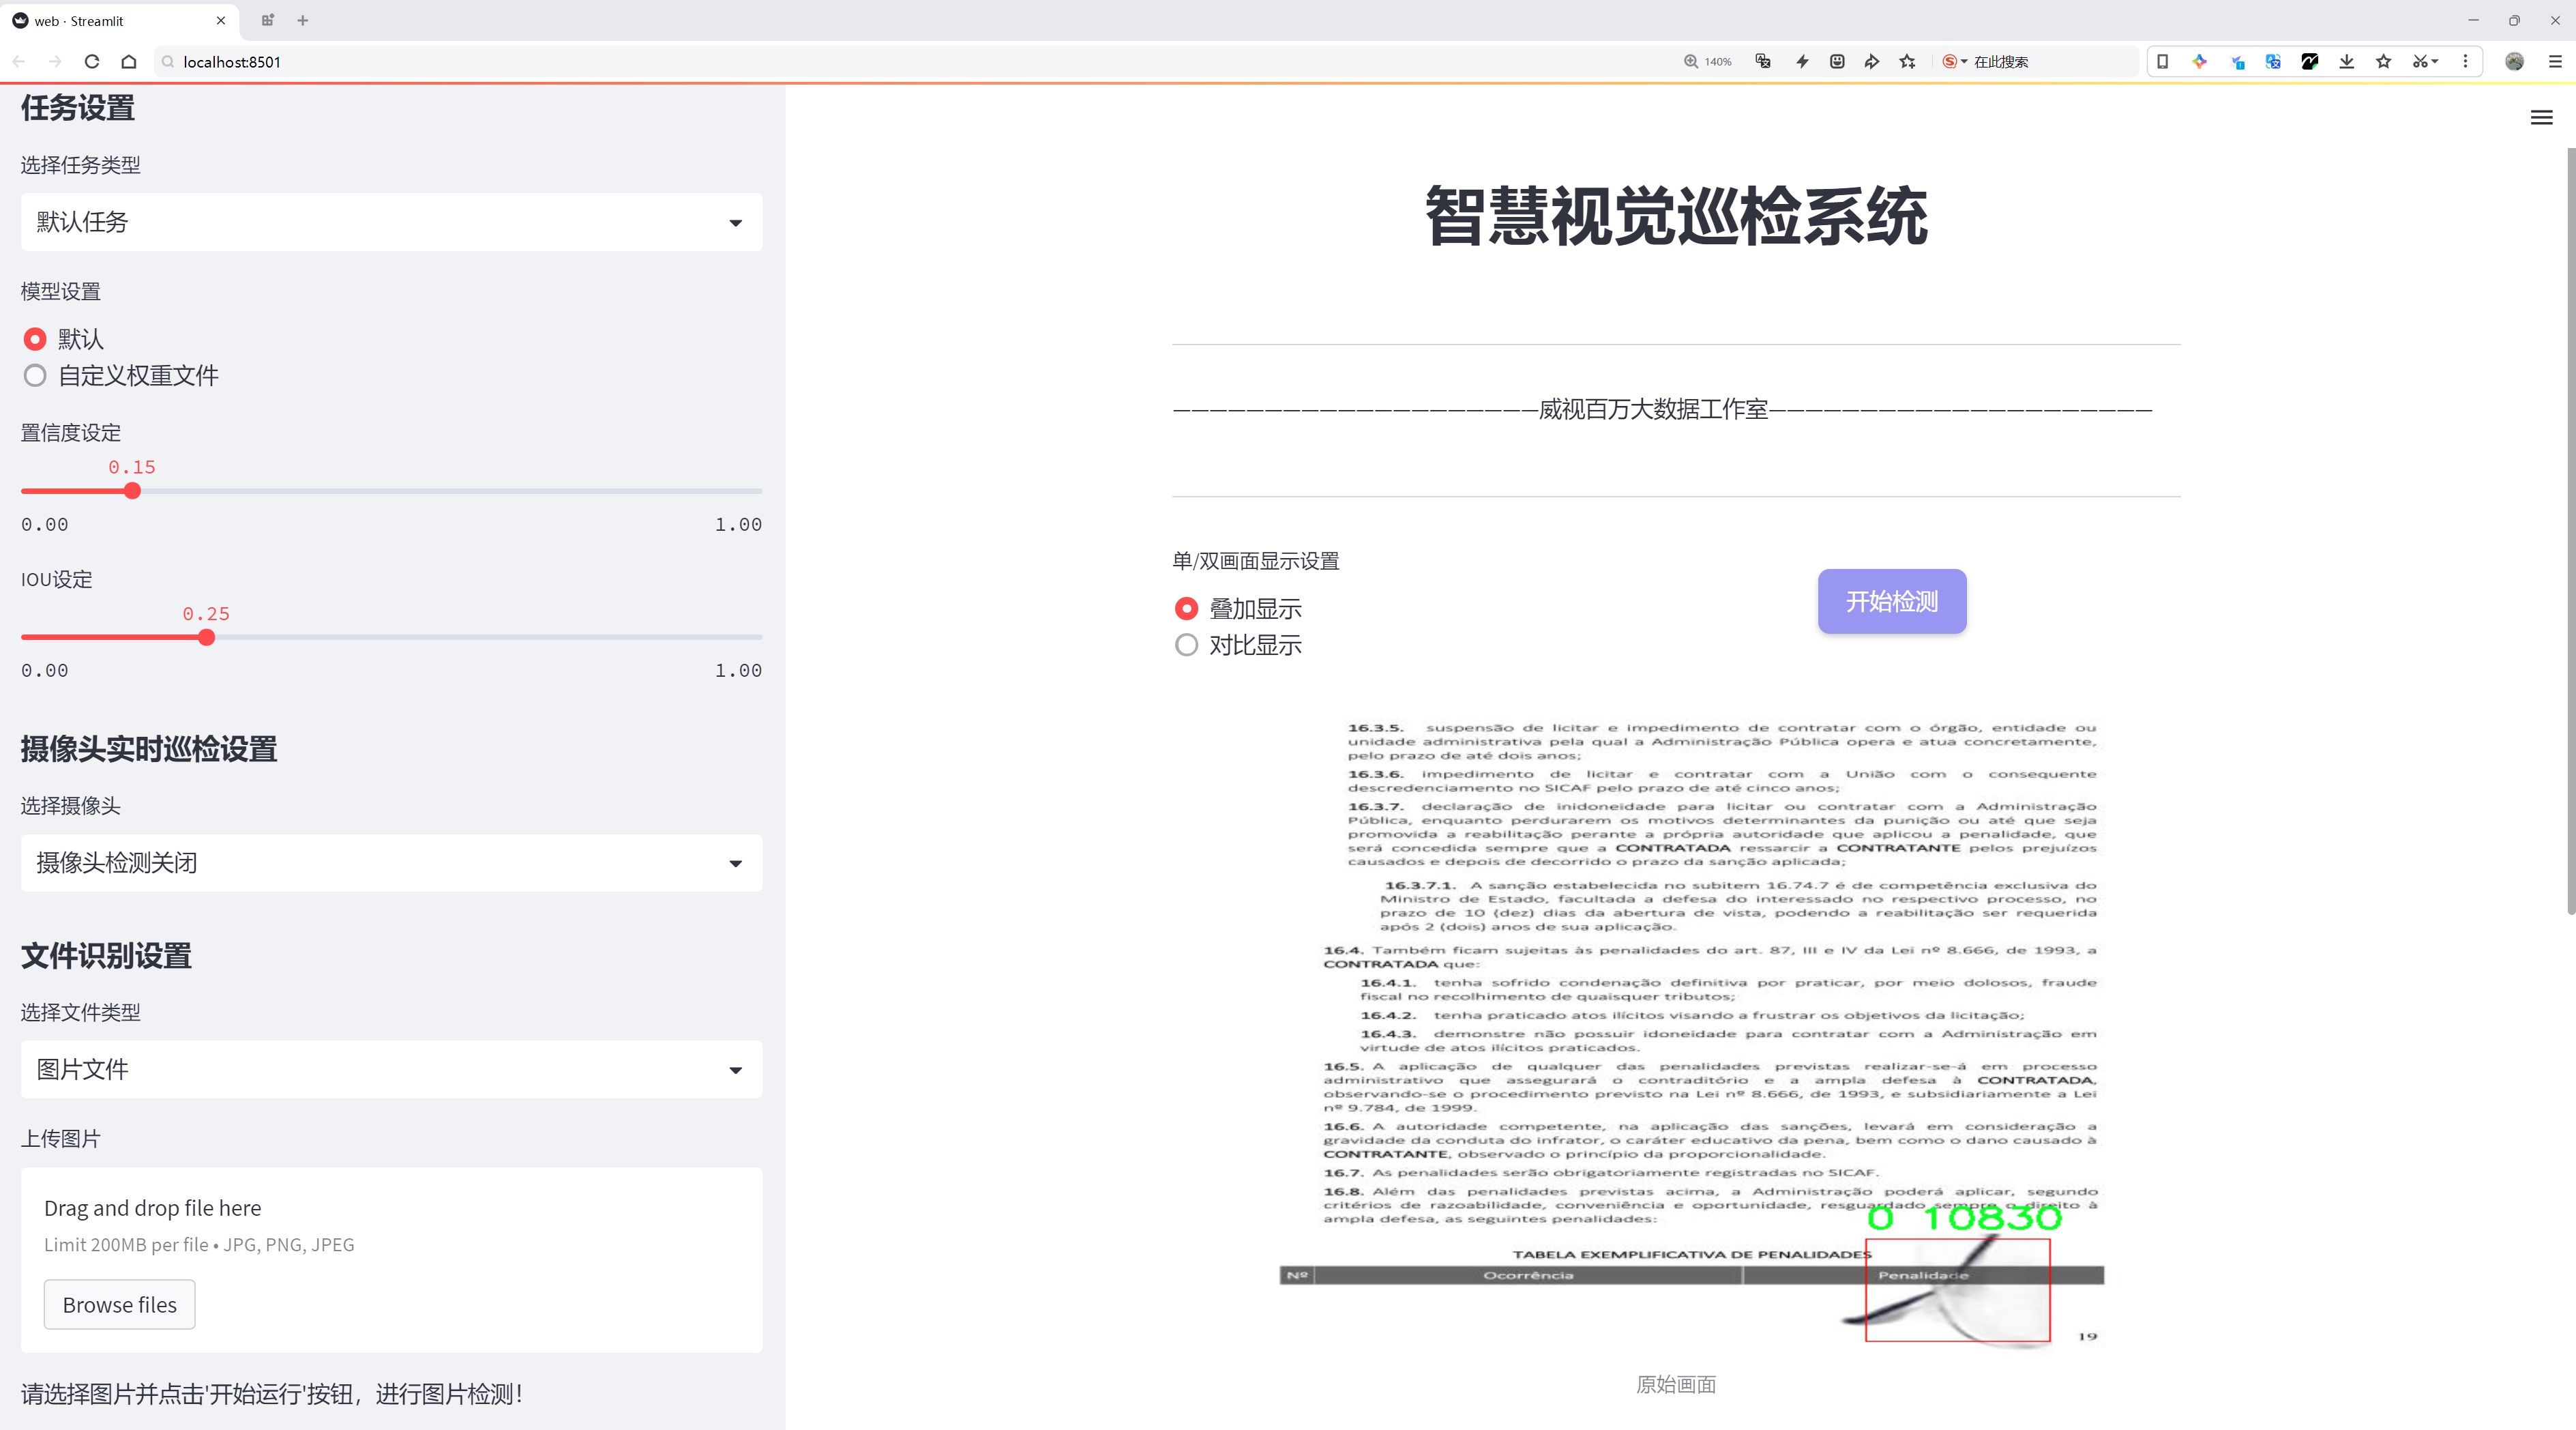Click the Browse files button
The width and height of the screenshot is (2576, 1430).
pos(119,1304)
